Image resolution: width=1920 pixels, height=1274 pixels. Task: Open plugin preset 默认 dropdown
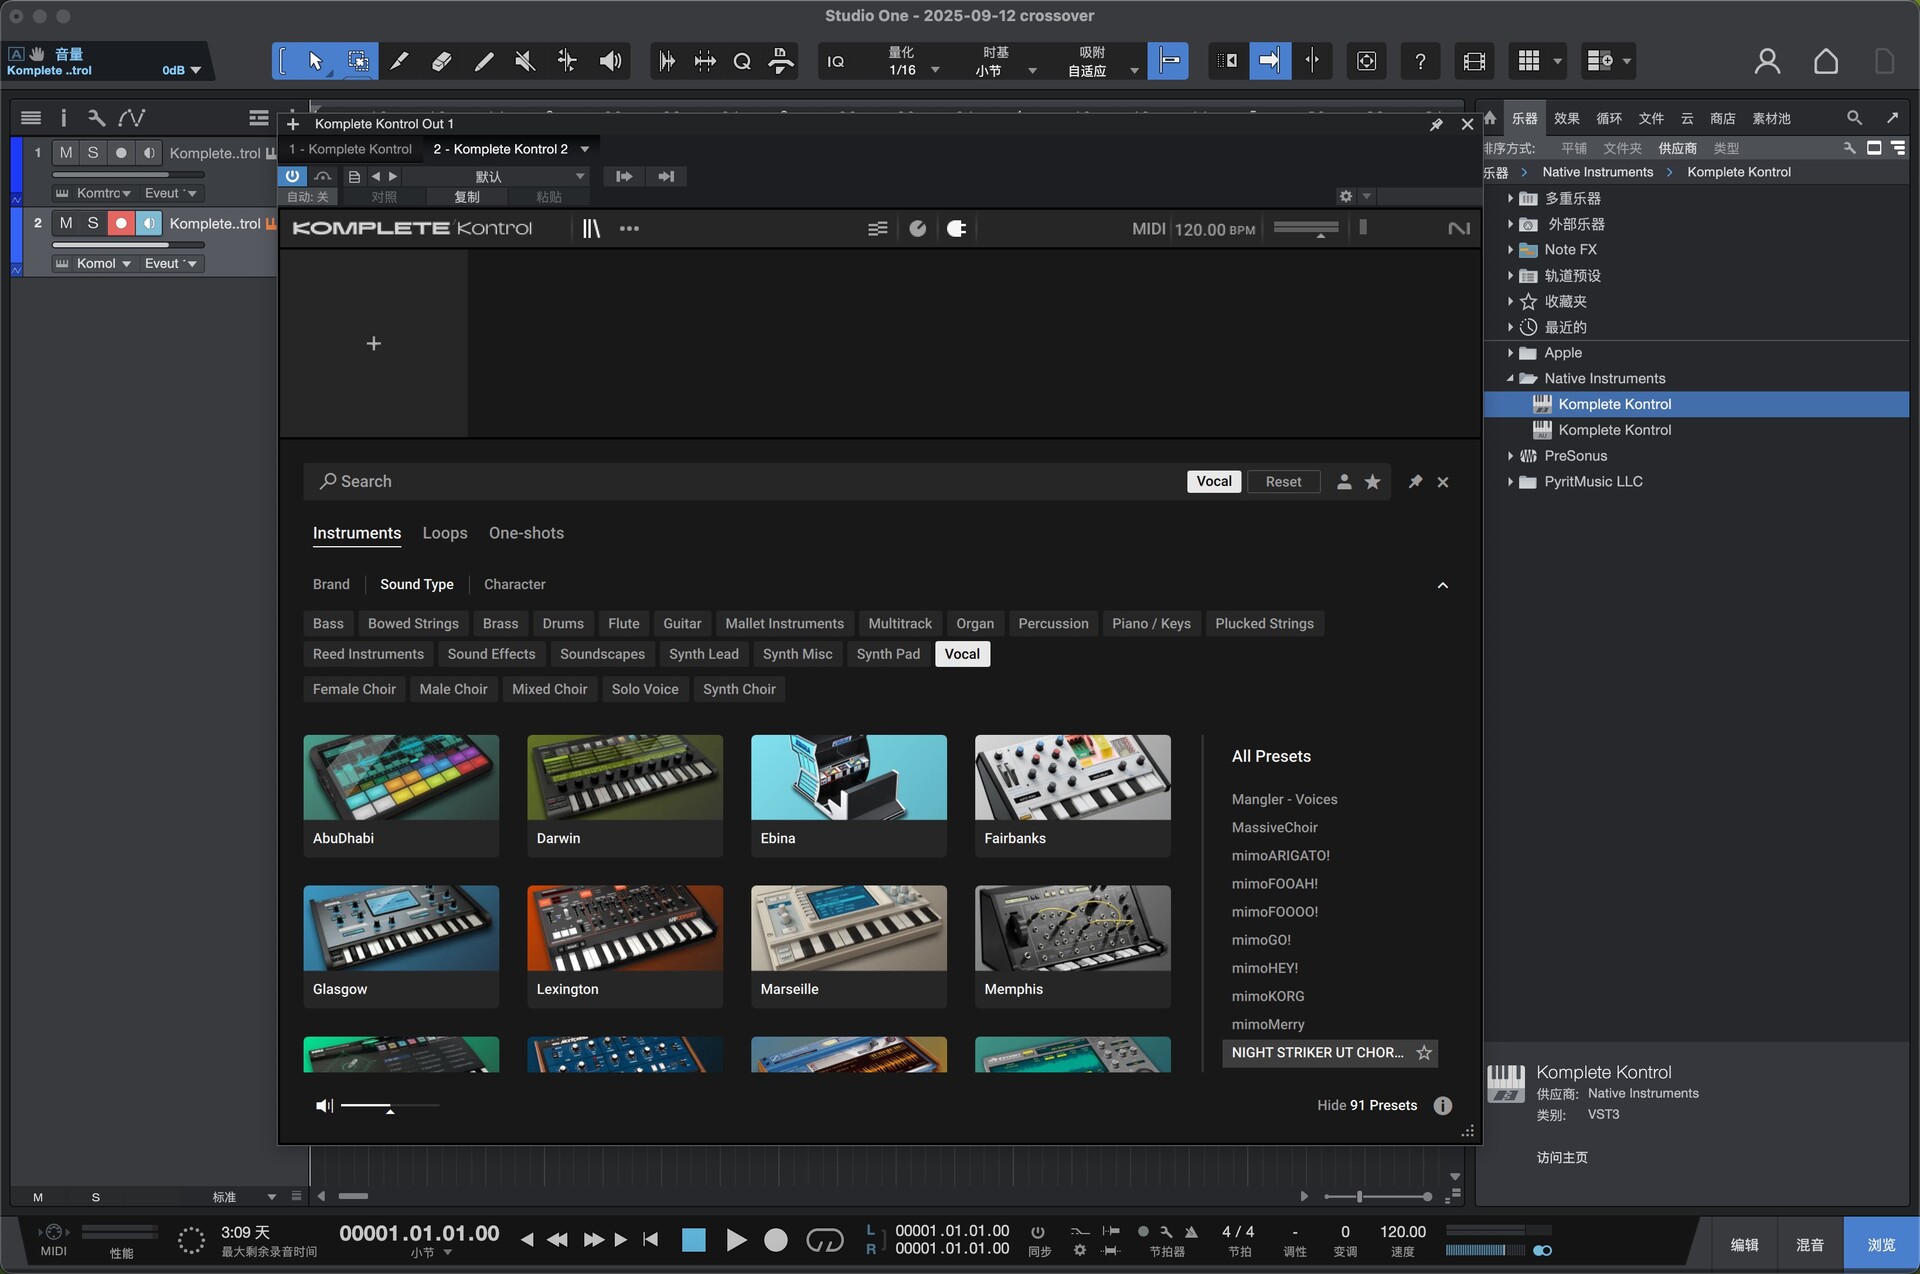(x=497, y=176)
